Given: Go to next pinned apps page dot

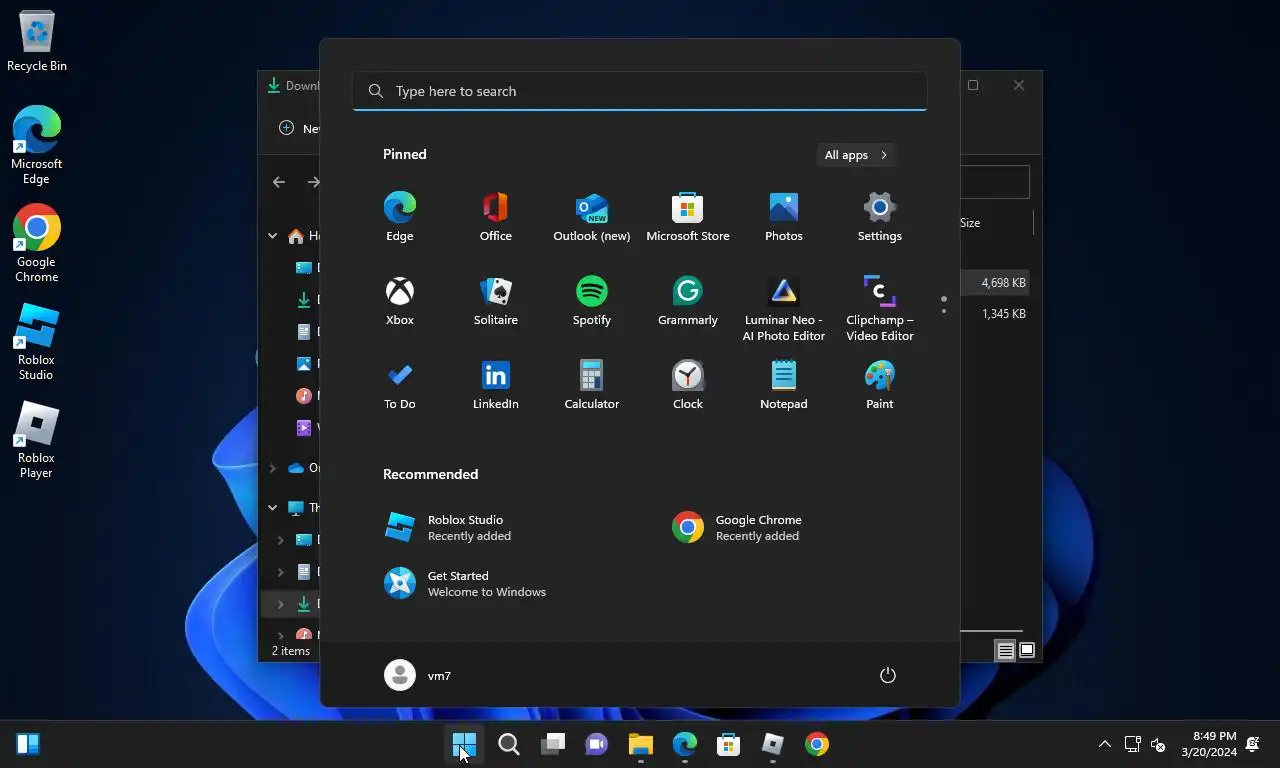Looking at the screenshot, I should [x=943, y=311].
